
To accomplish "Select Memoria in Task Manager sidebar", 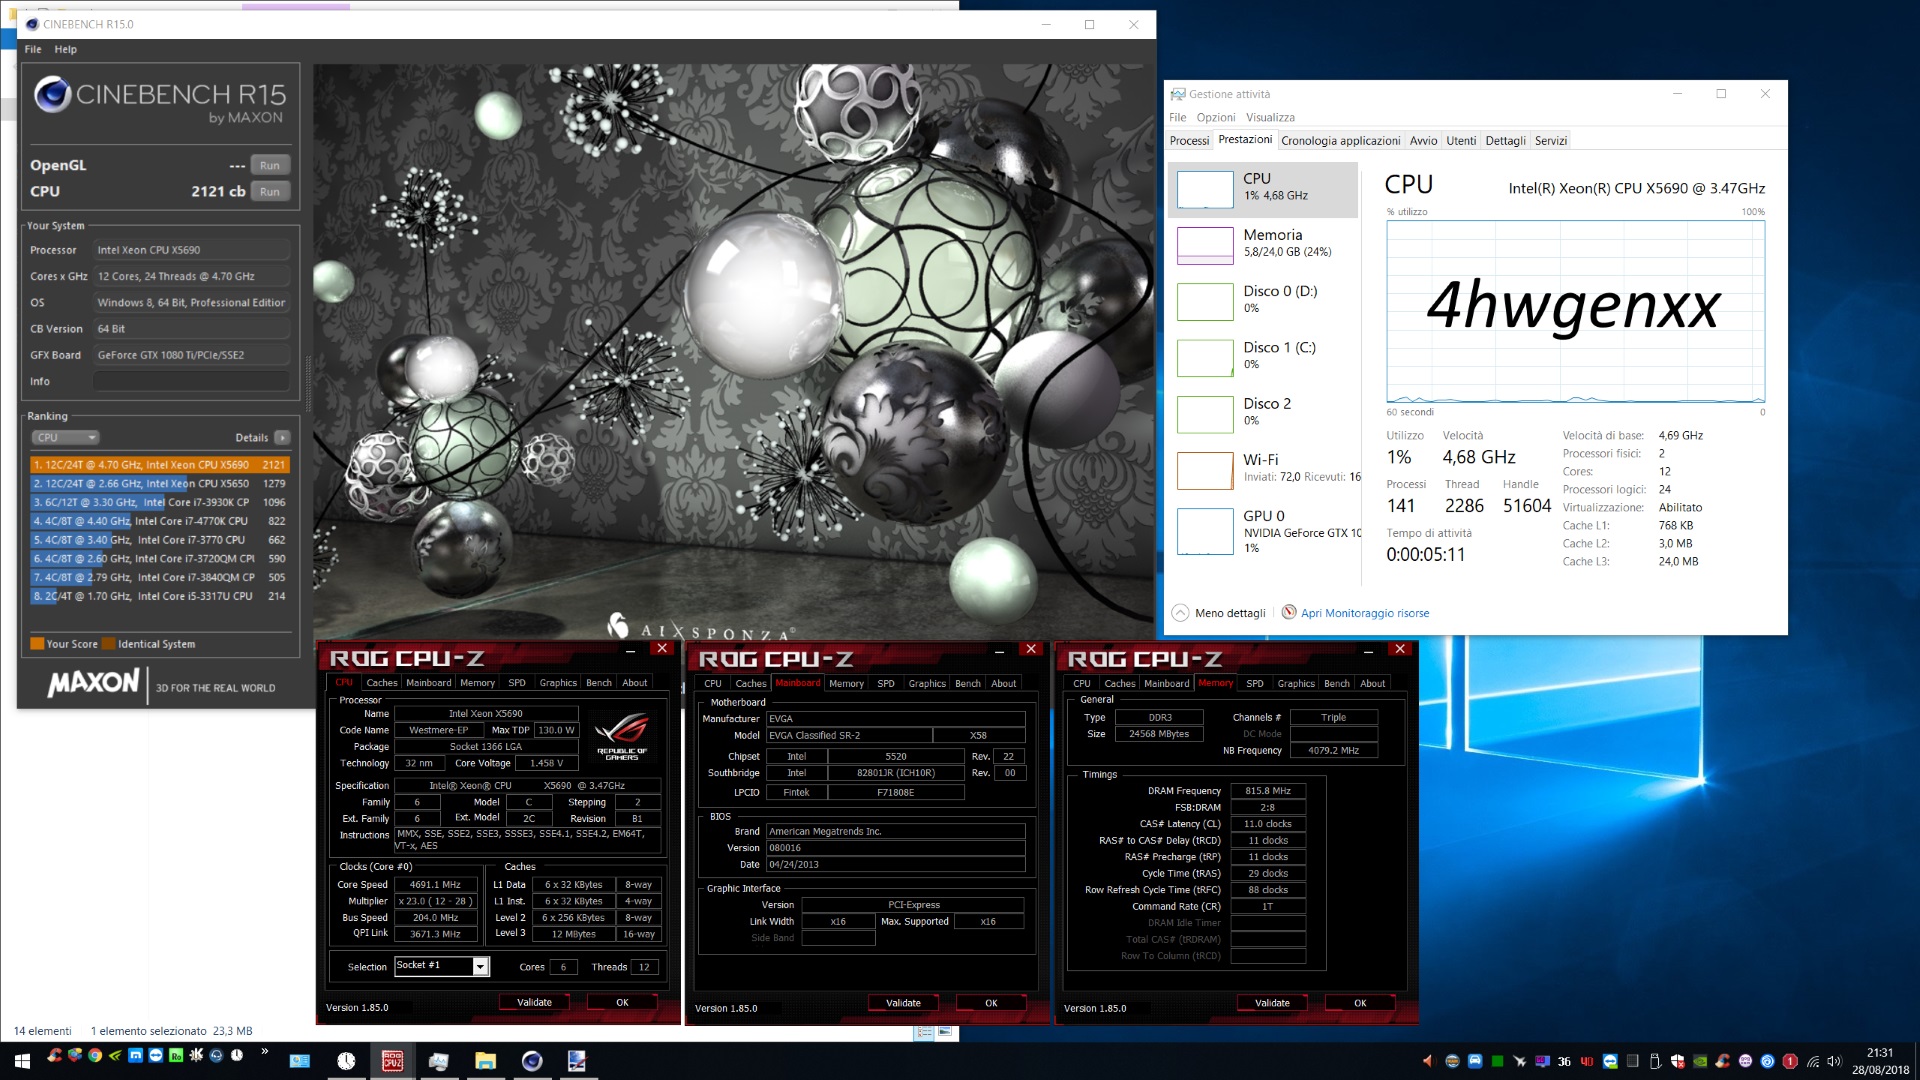I will [1263, 243].
